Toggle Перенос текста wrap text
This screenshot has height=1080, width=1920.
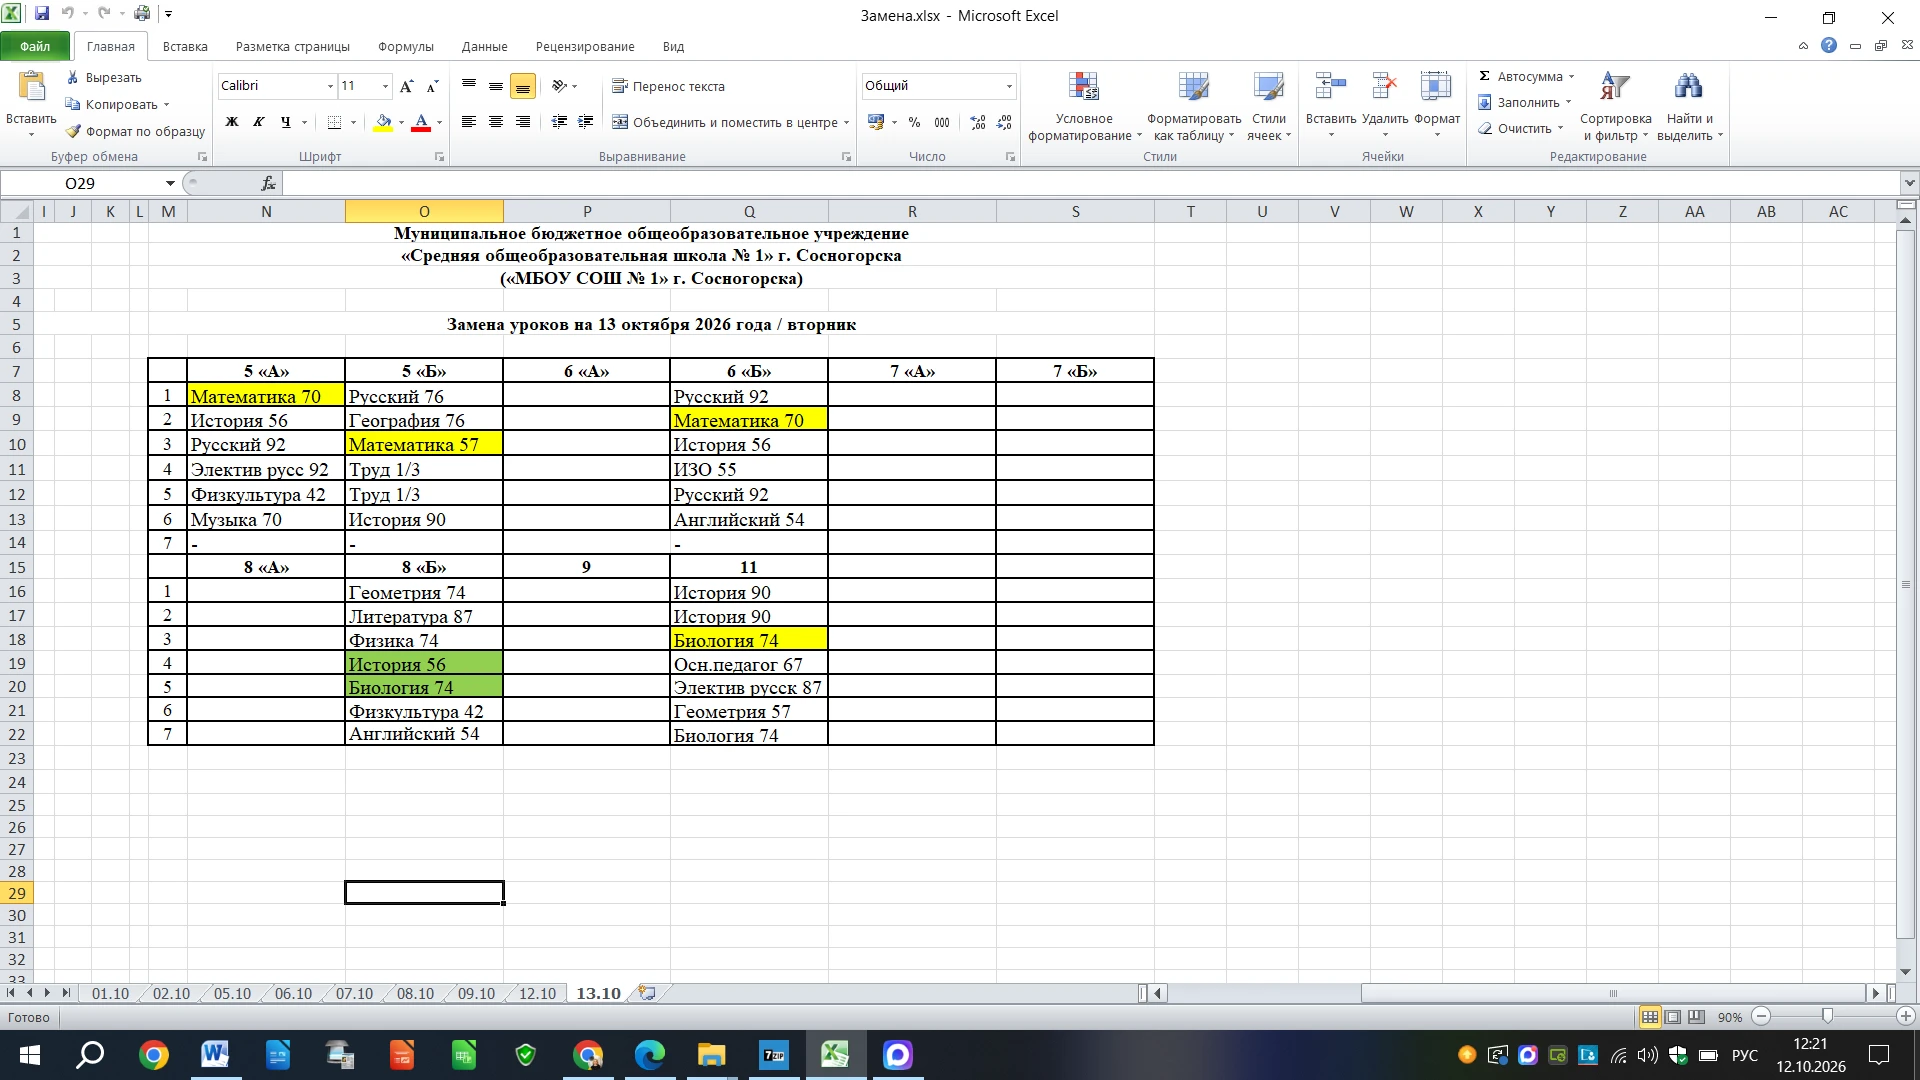tap(668, 86)
